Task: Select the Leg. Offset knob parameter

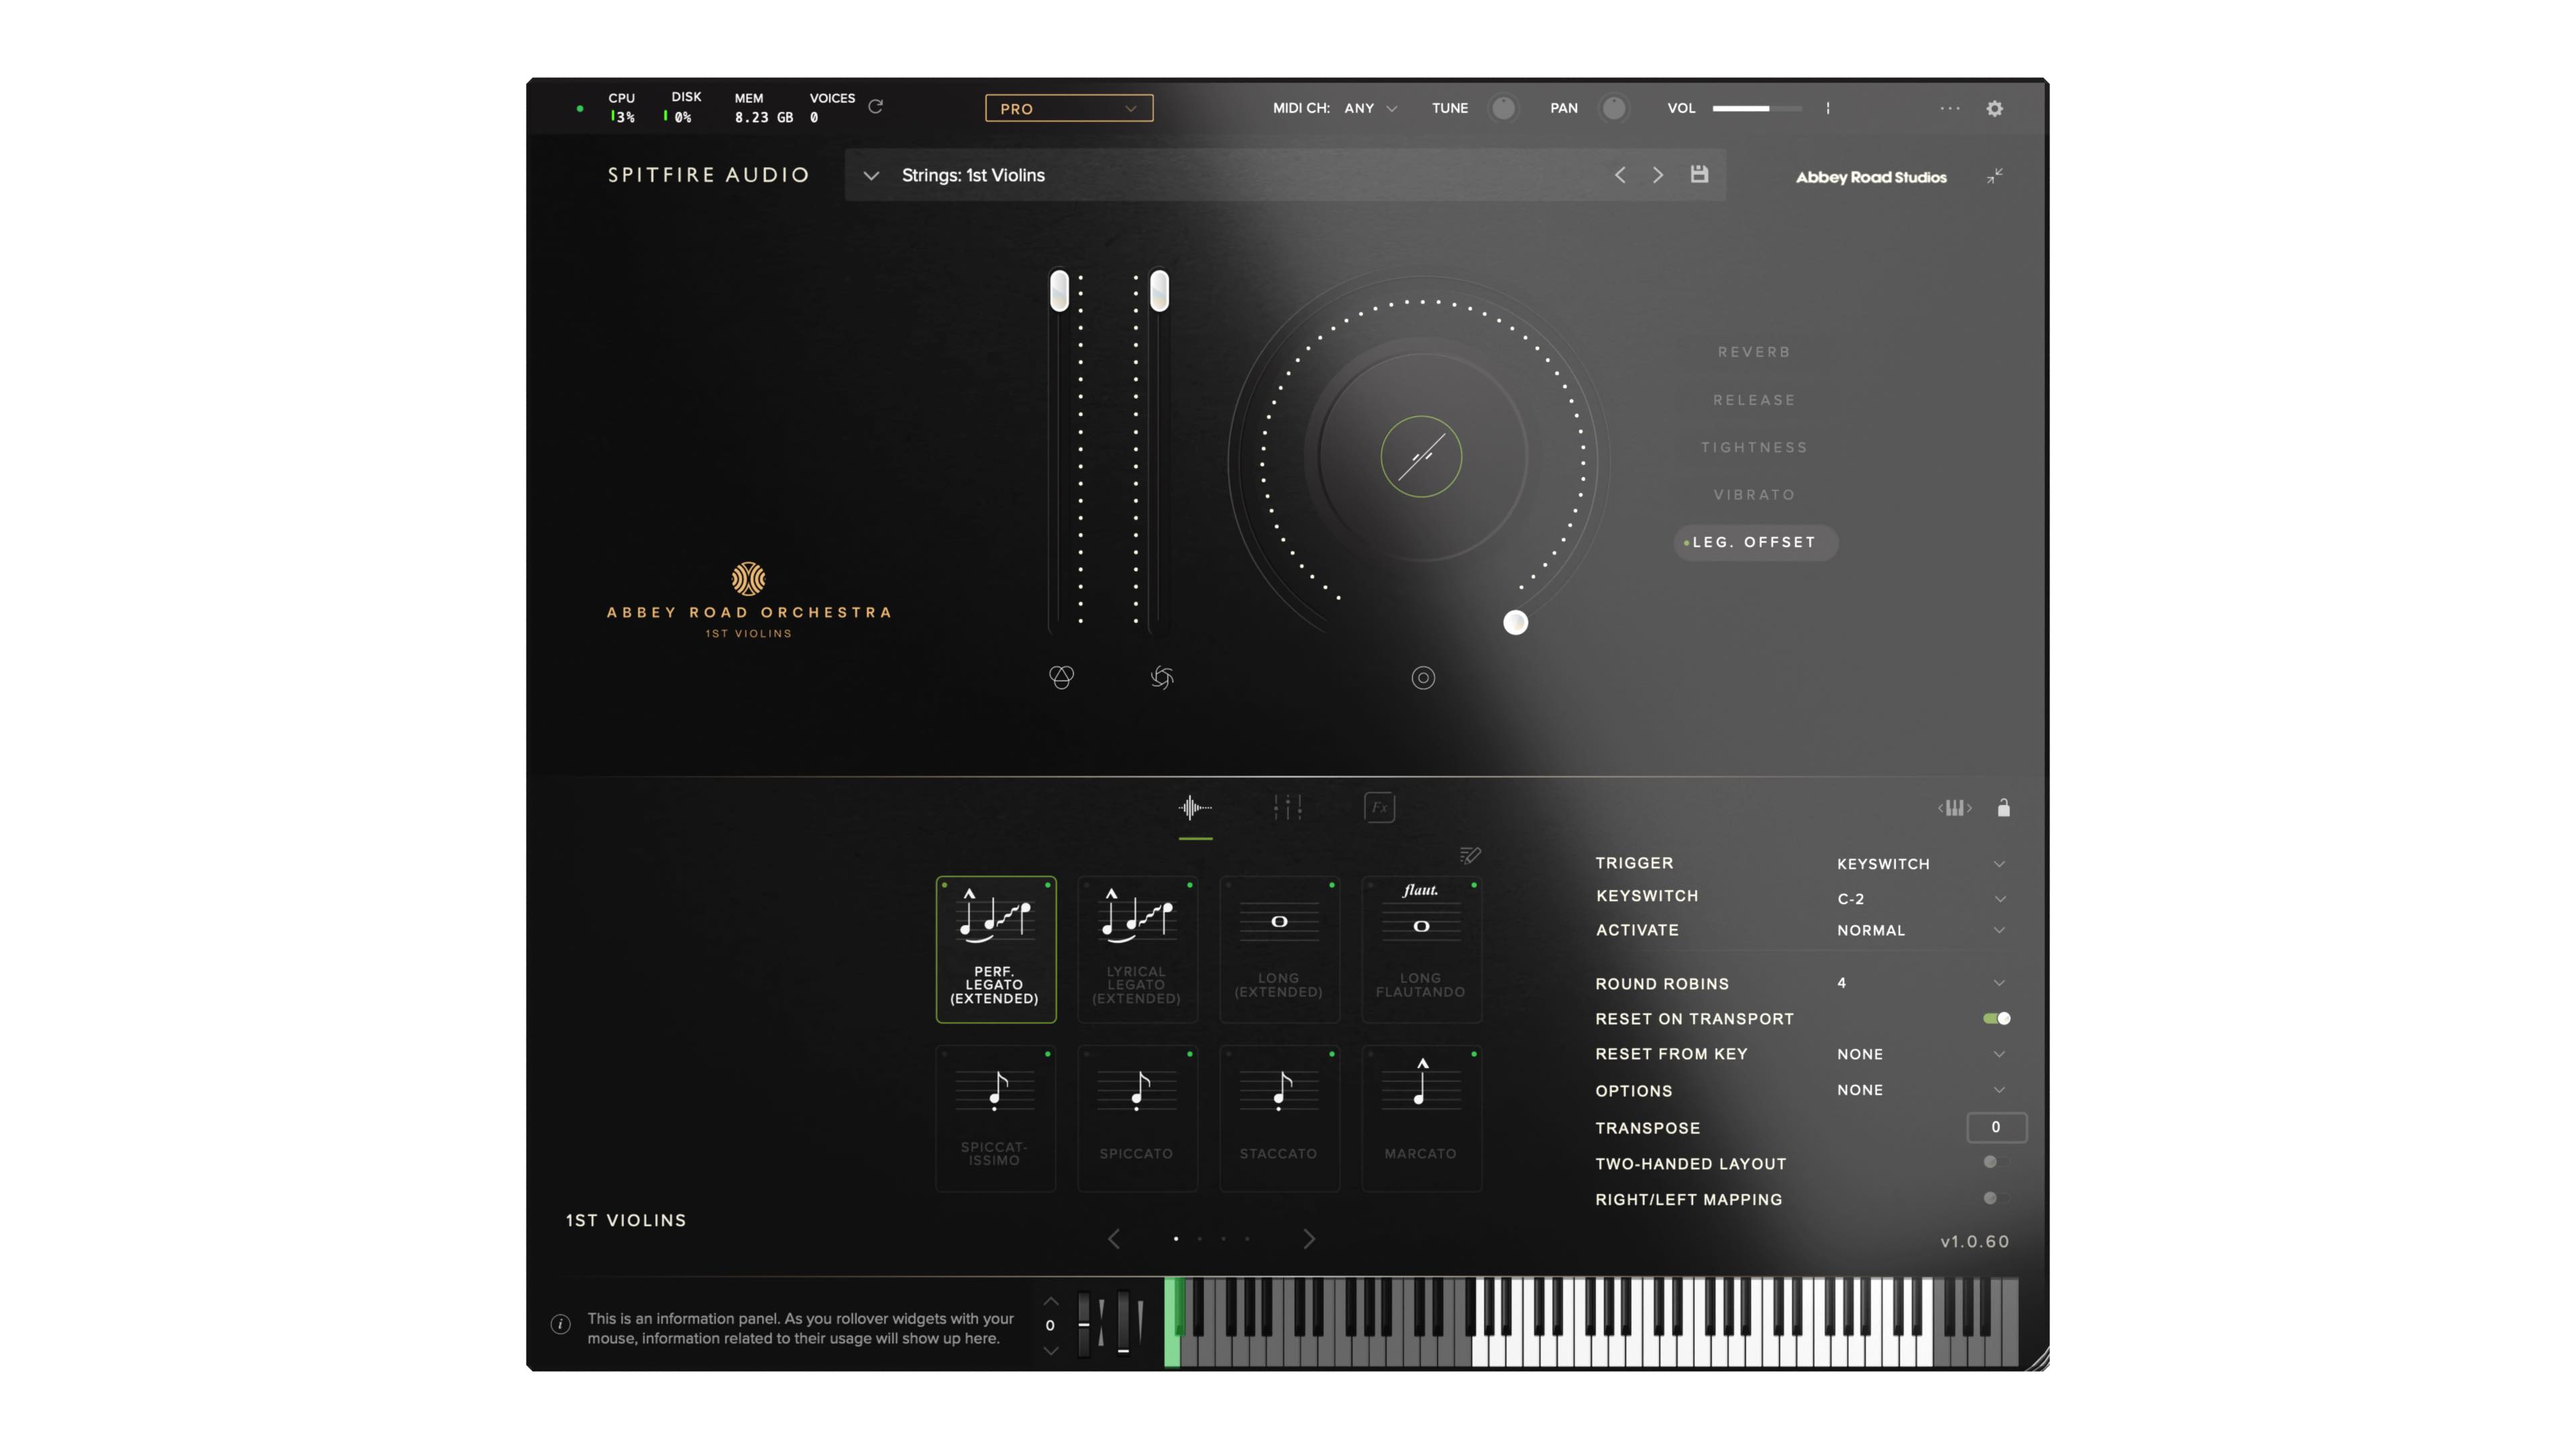Action: pos(1755,542)
